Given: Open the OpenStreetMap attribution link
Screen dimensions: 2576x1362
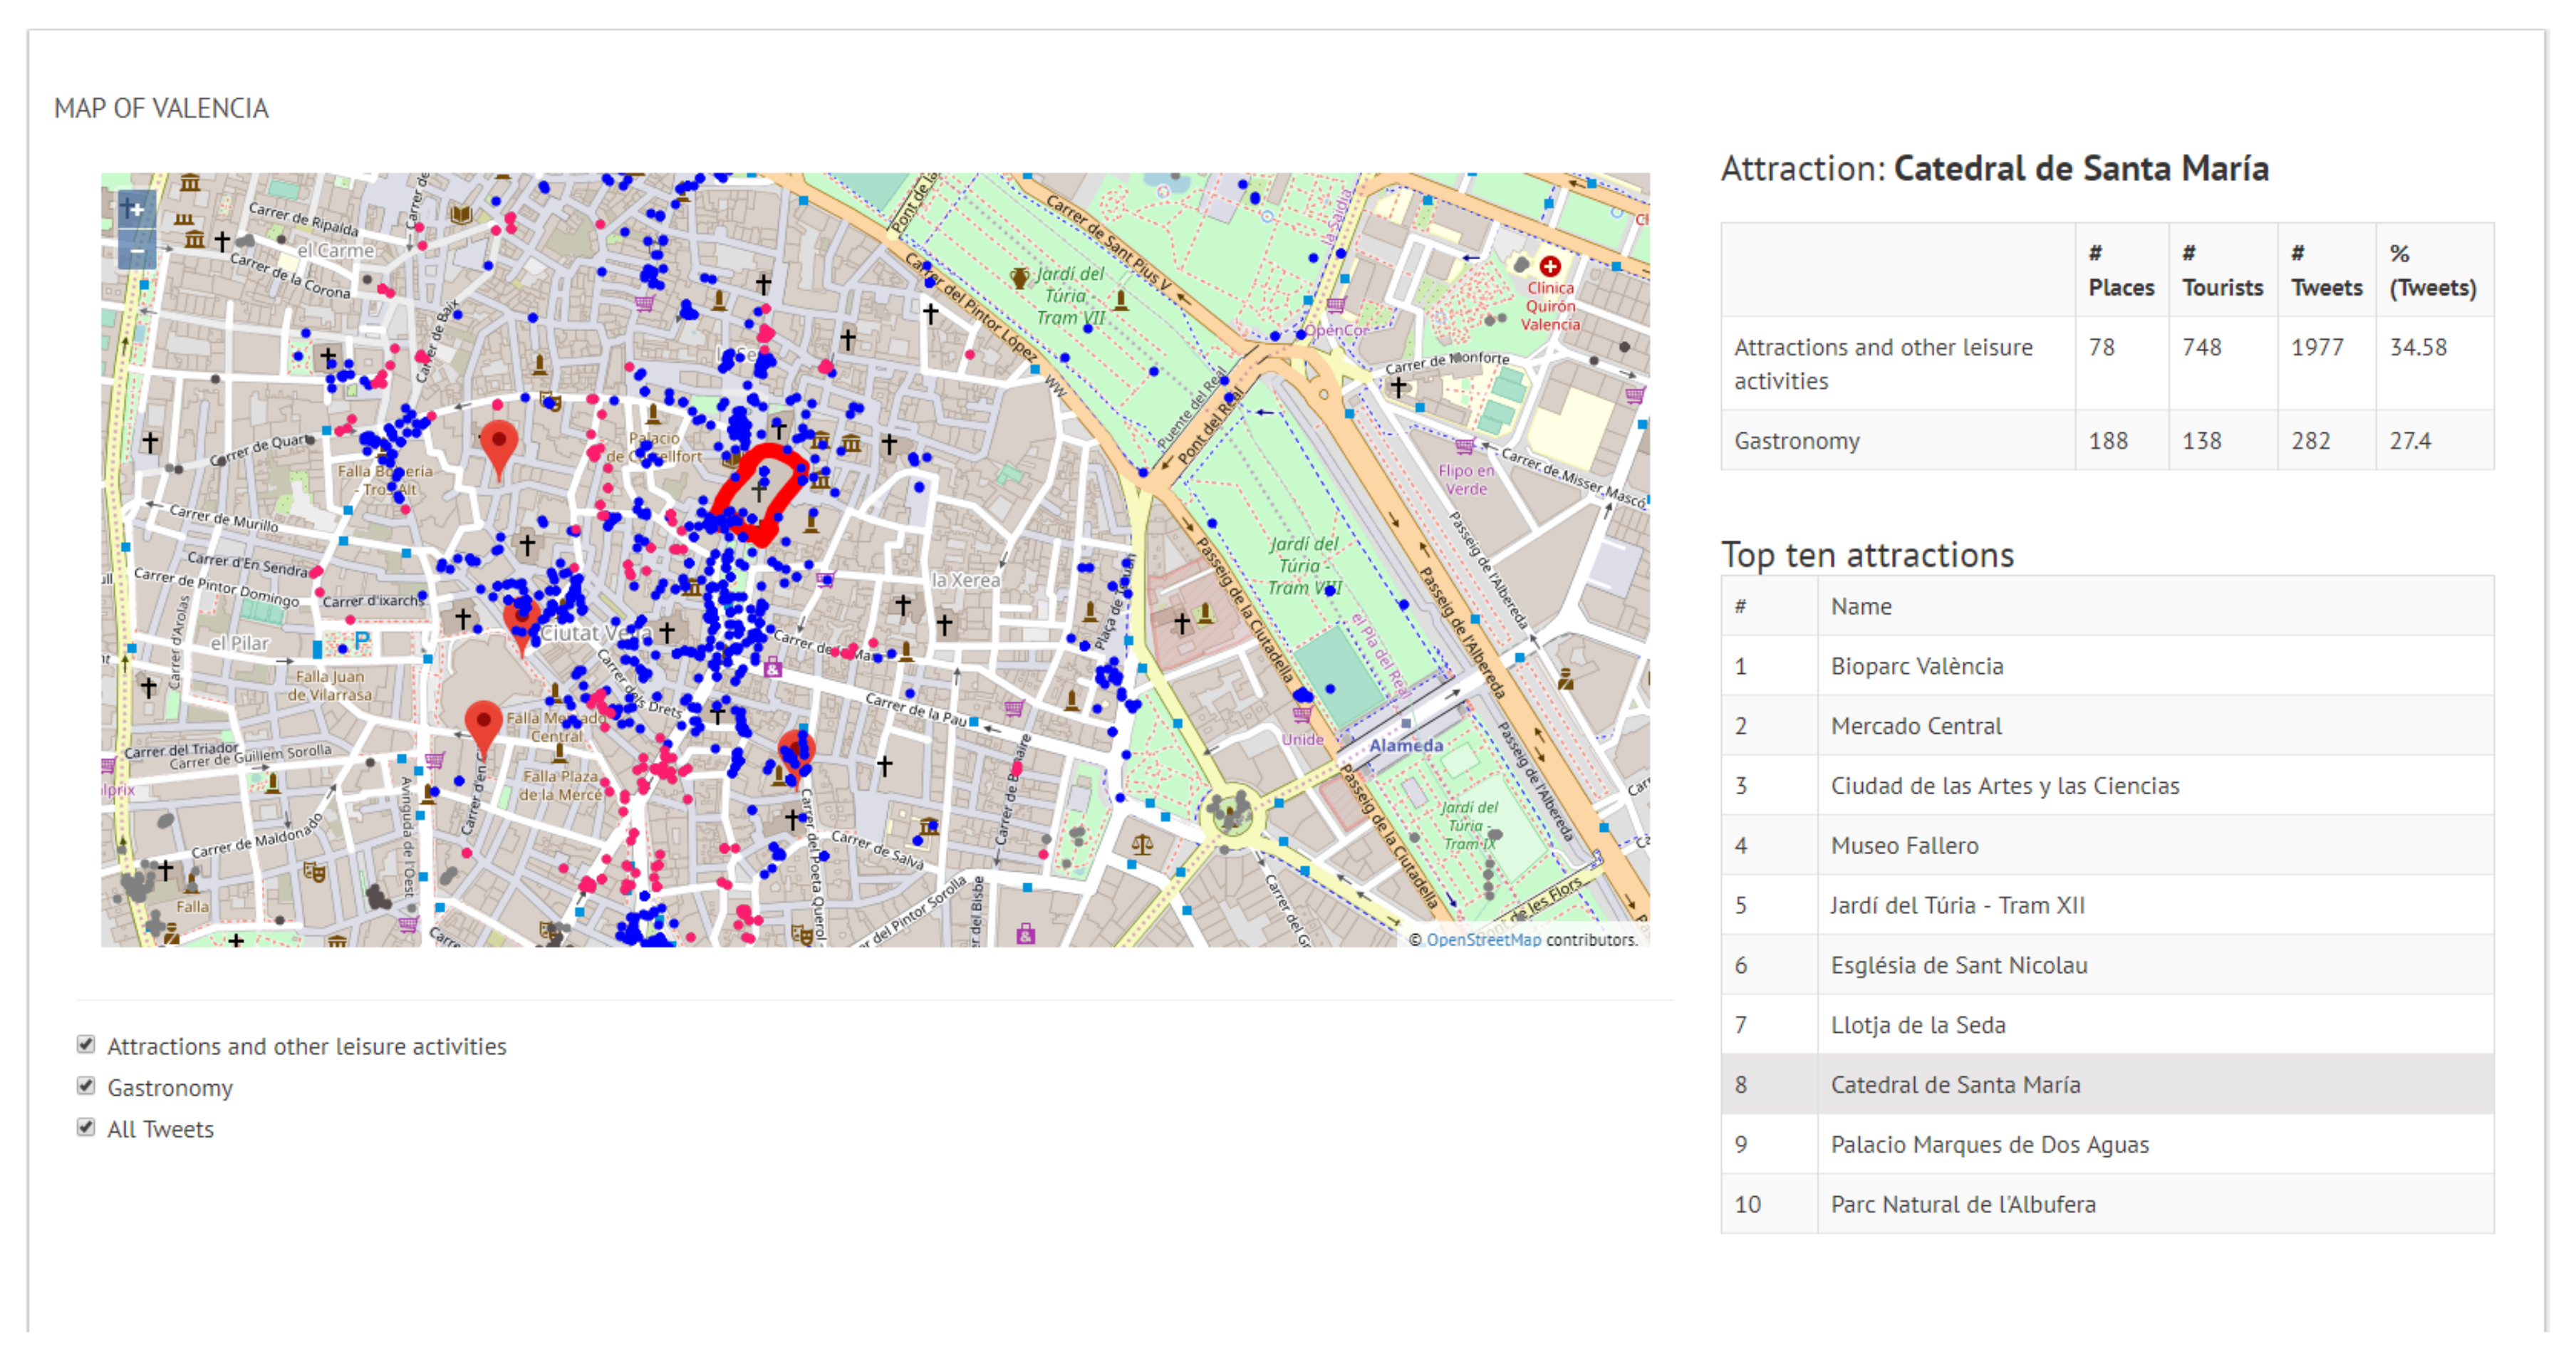Looking at the screenshot, I should (1483, 939).
